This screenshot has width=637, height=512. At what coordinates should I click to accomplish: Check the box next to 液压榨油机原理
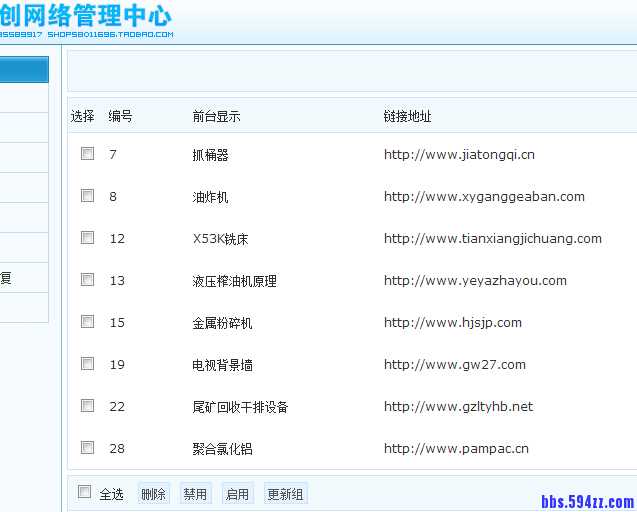88,280
